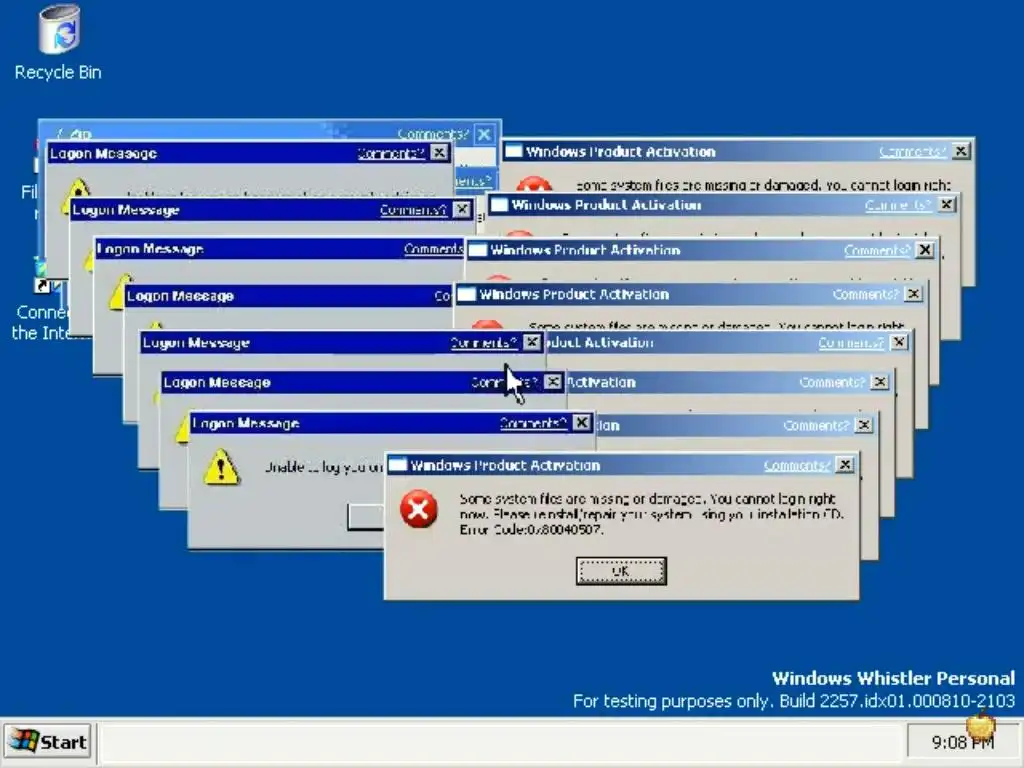Image resolution: width=1024 pixels, height=768 pixels.
Task: Click the 9:08 PM taskbar clock
Action: coord(963,743)
